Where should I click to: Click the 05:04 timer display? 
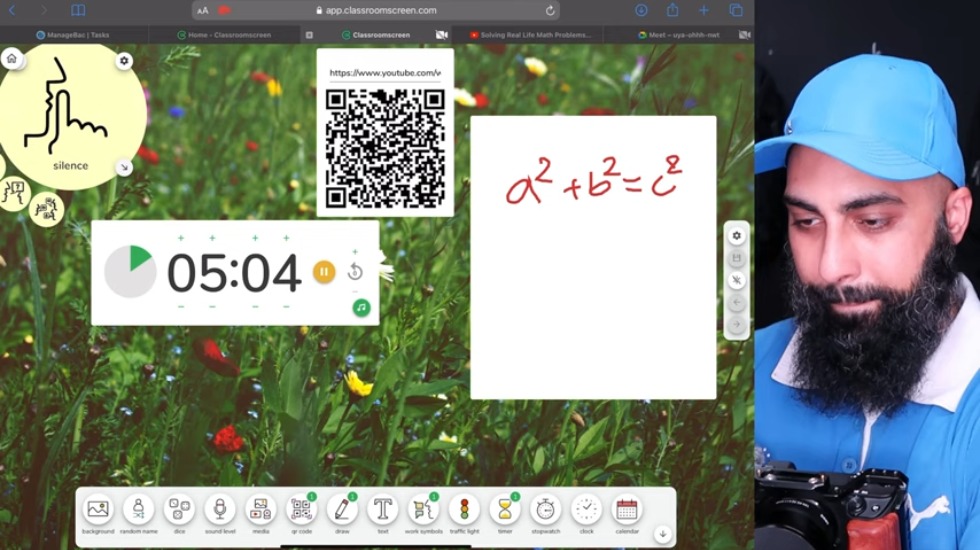(x=234, y=273)
